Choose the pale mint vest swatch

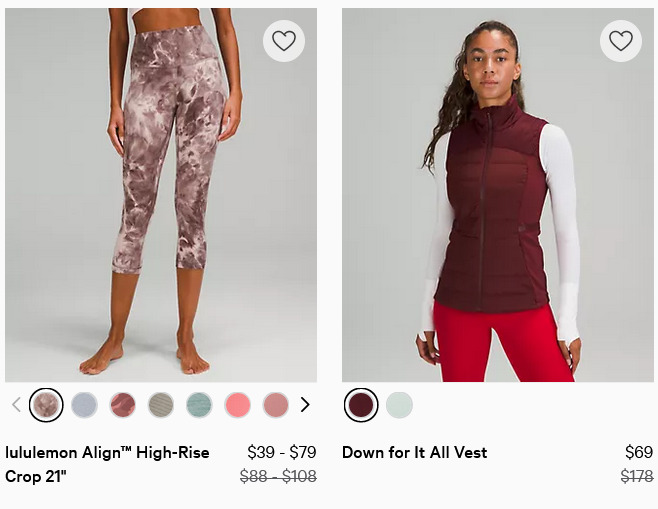399,405
